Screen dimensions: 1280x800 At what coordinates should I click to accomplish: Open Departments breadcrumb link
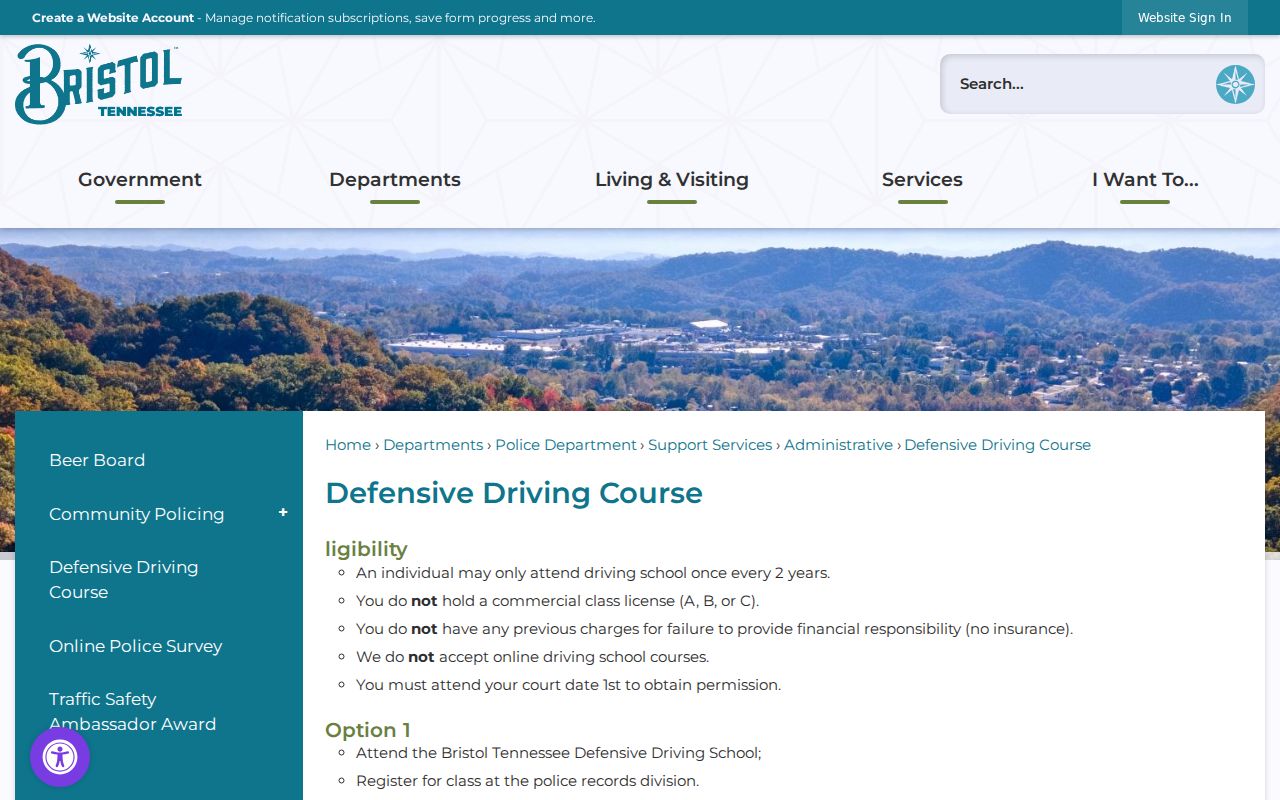click(433, 445)
